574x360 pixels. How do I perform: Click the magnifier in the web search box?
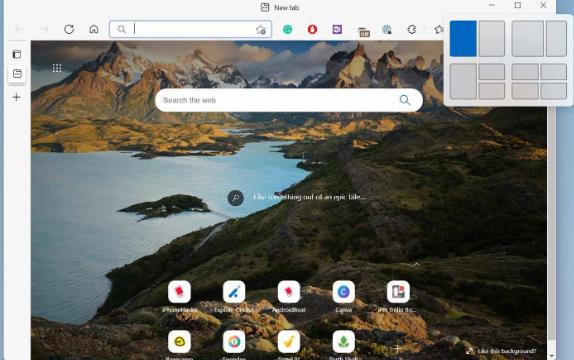(x=405, y=100)
